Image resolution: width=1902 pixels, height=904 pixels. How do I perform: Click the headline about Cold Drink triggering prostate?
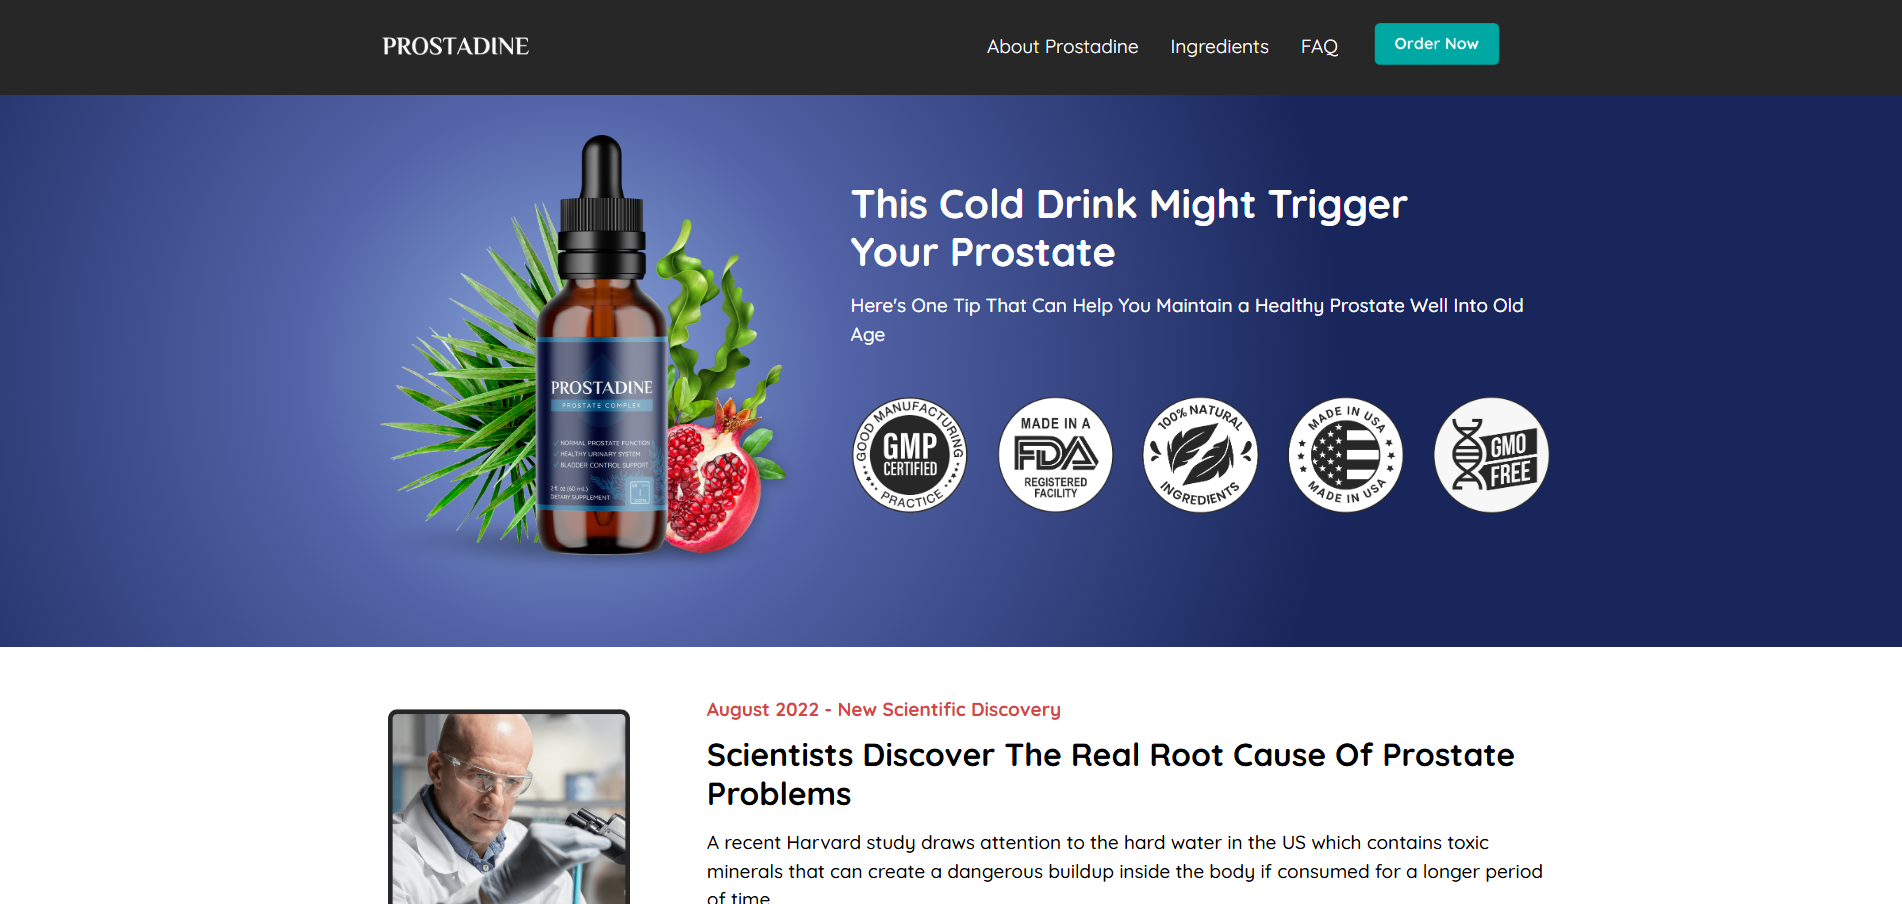click(x=1129, y=228)
